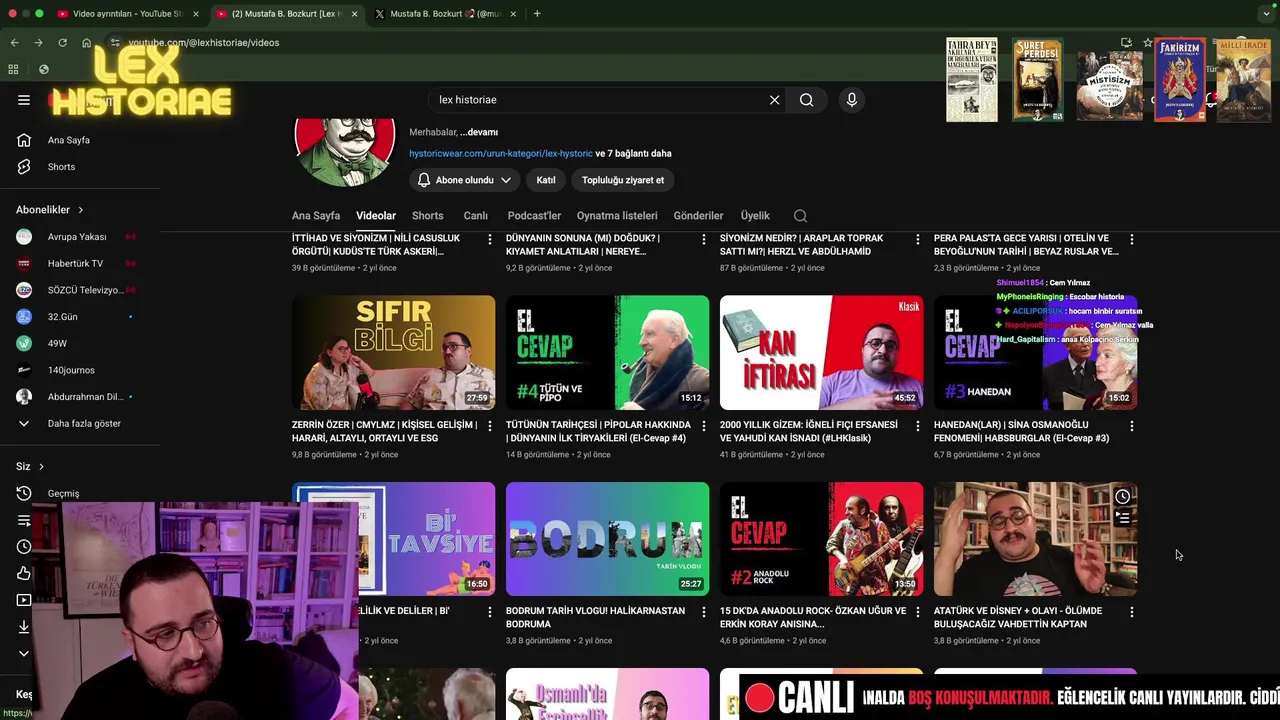This screenshot has width=1280, height=720.
Task: Clear the search box with X icon
Action: 774,100
